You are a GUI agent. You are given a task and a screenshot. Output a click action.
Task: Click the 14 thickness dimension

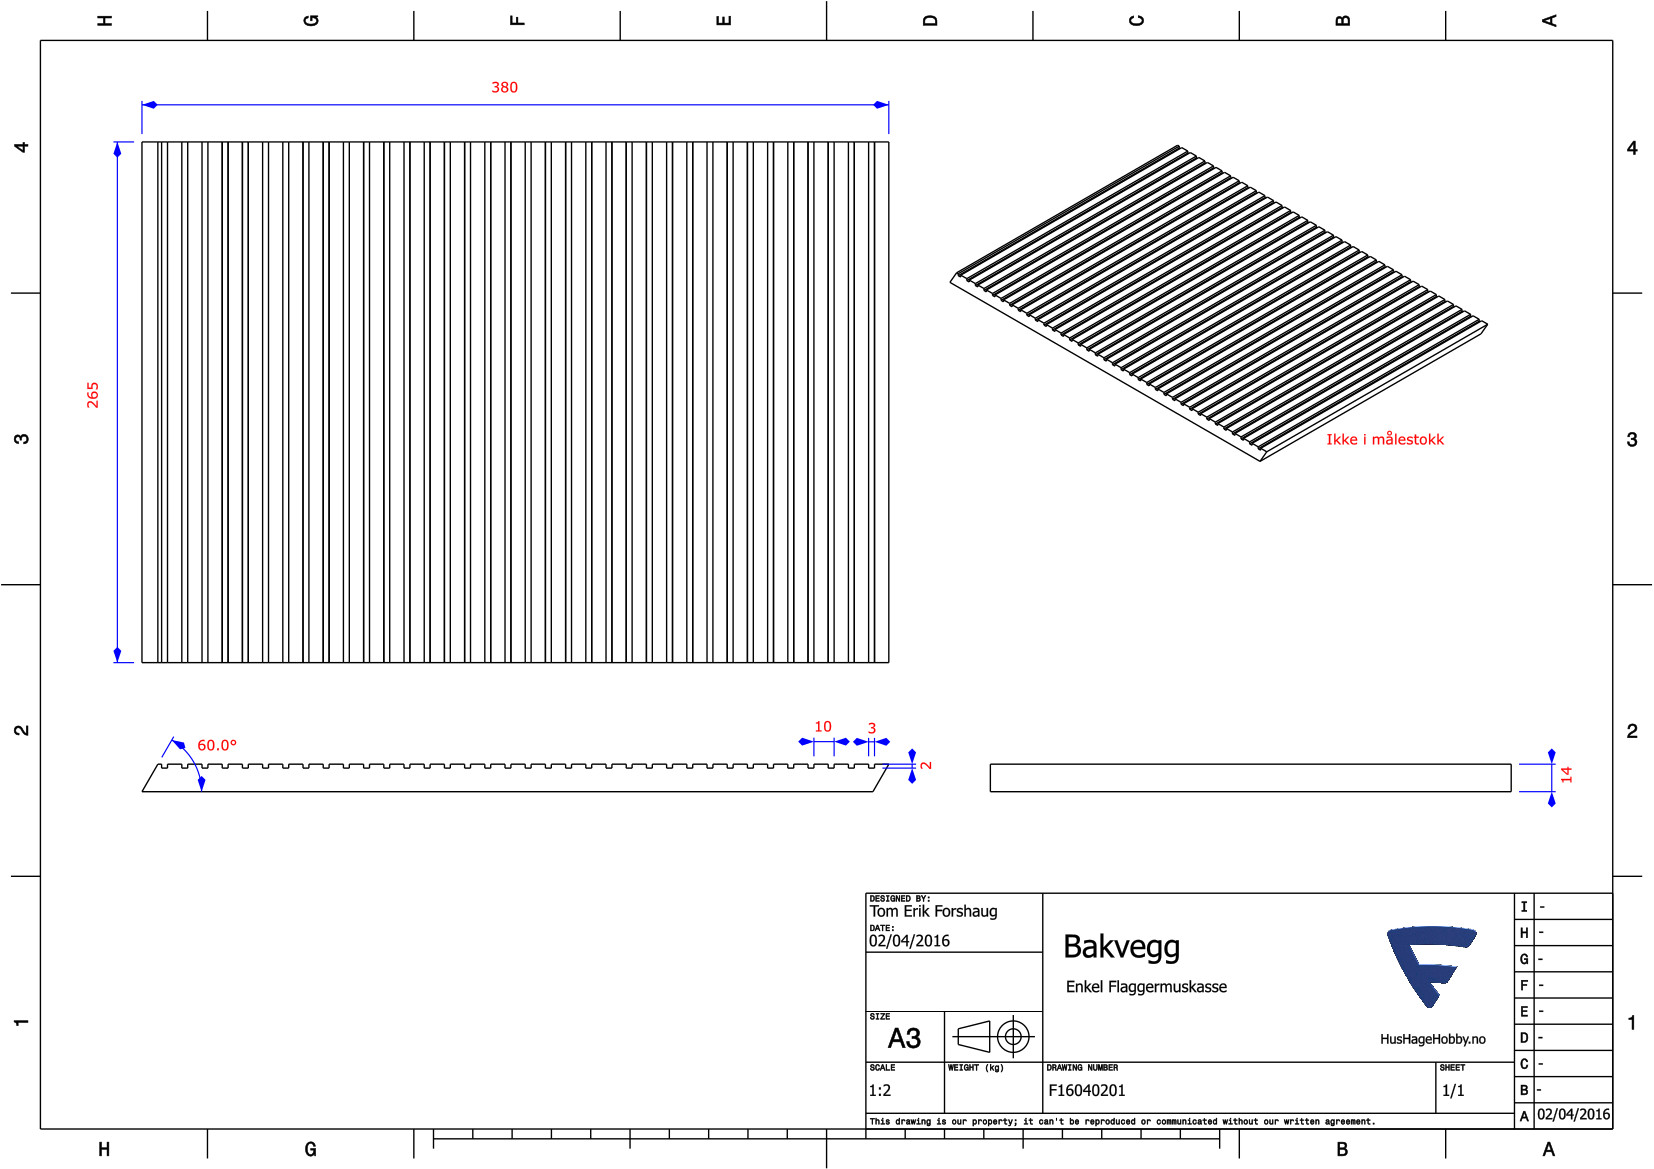1566,774
